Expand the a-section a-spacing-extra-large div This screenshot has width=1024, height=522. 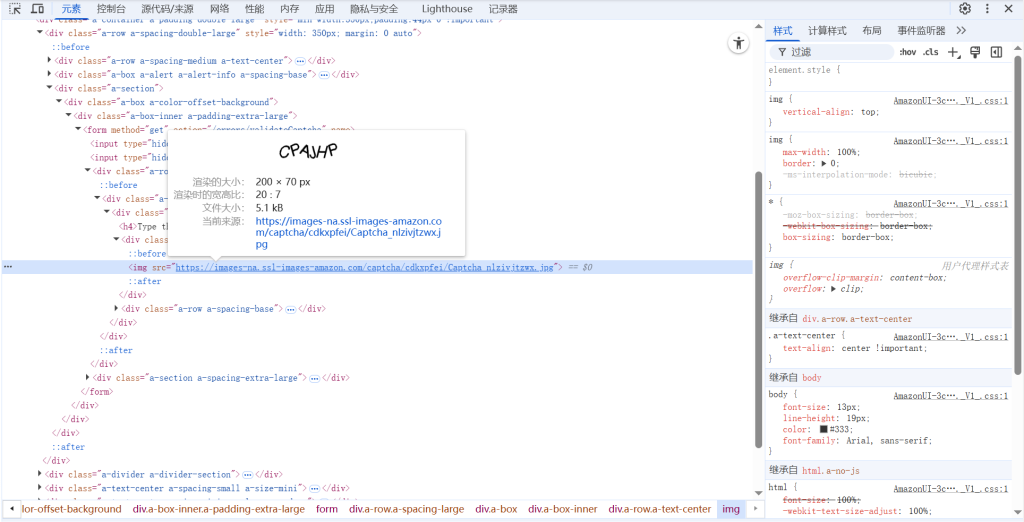[x=88, y=378]
